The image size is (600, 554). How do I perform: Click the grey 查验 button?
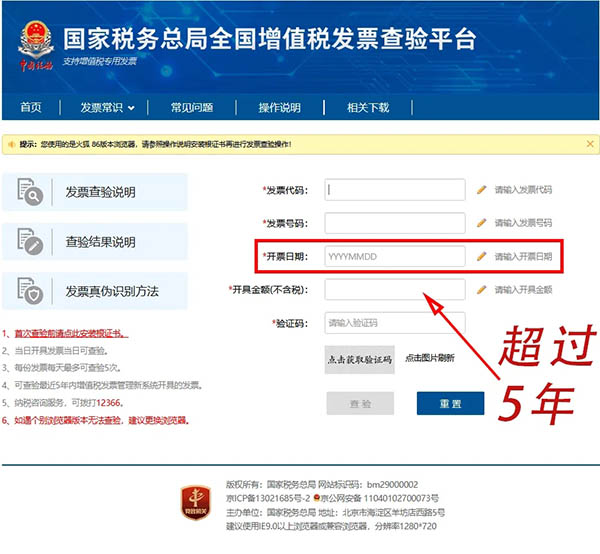tap(360, 403)
